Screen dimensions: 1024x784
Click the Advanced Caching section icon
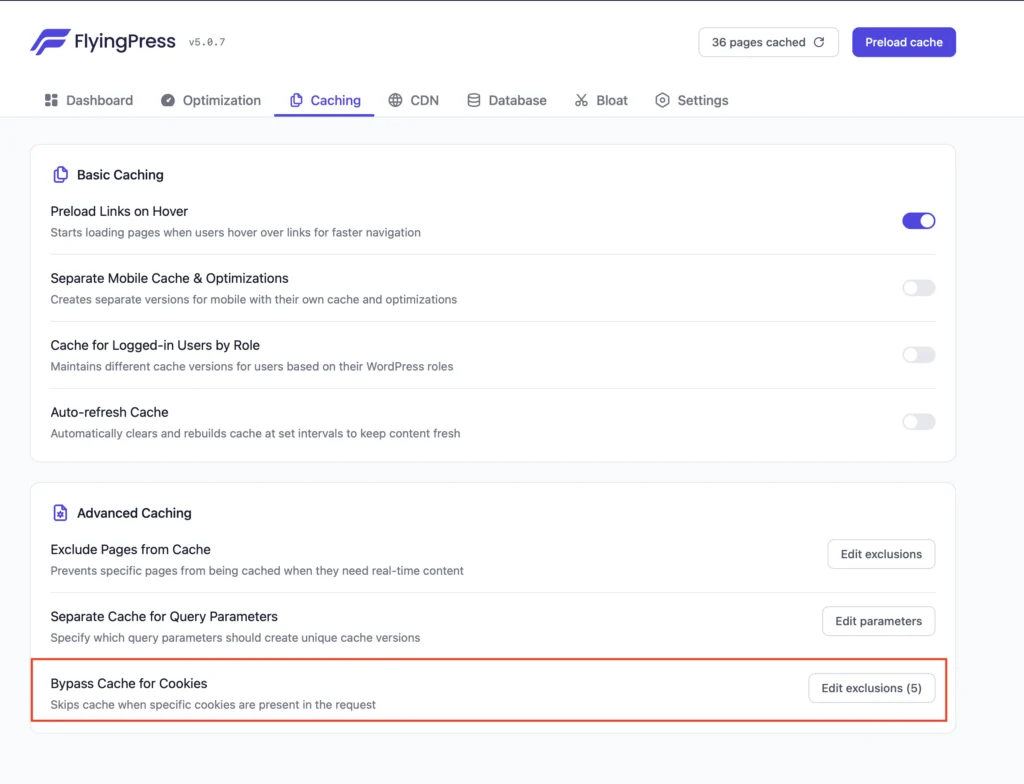(x=60, y=513)
